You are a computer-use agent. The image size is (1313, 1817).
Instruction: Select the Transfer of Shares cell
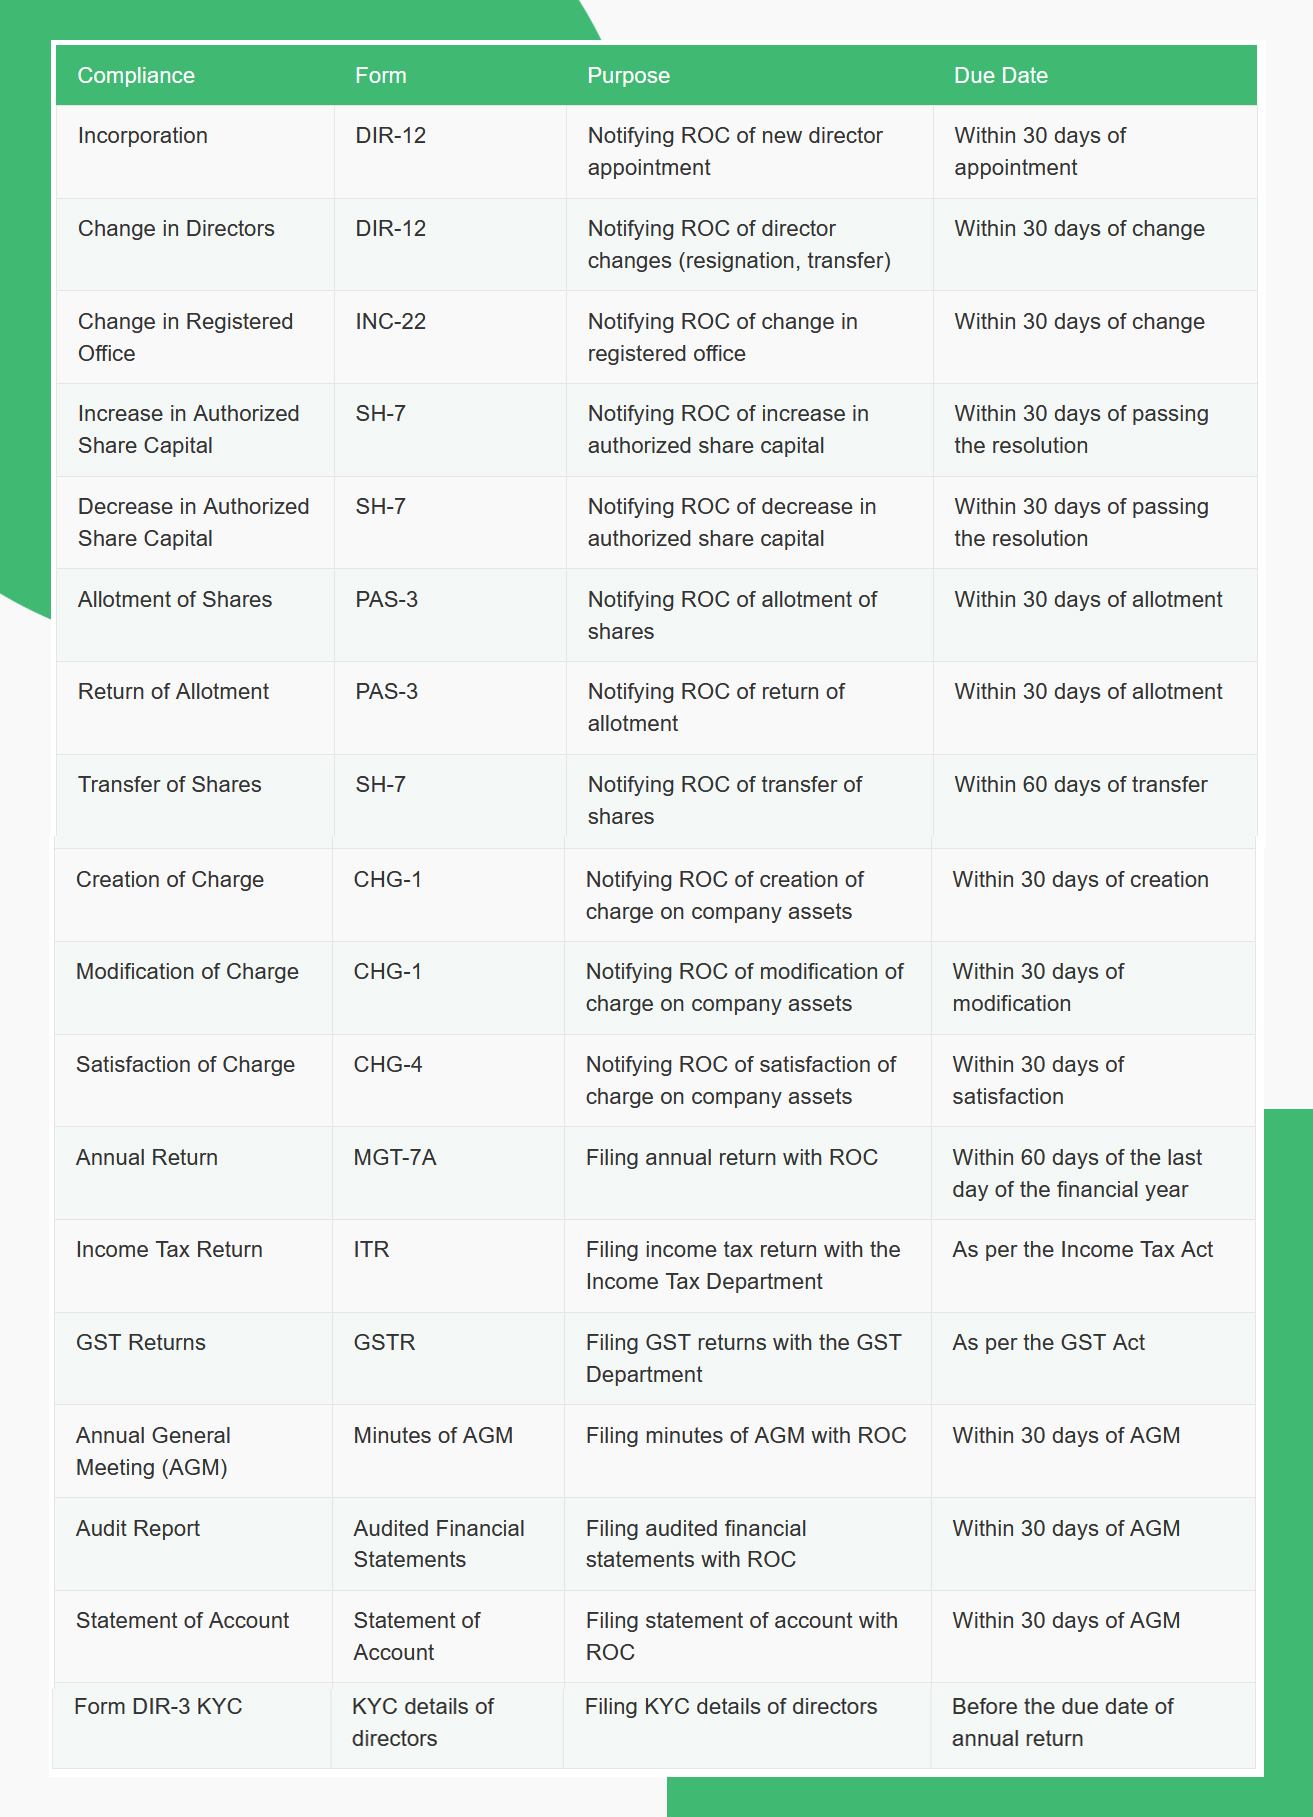click(170, 785)
